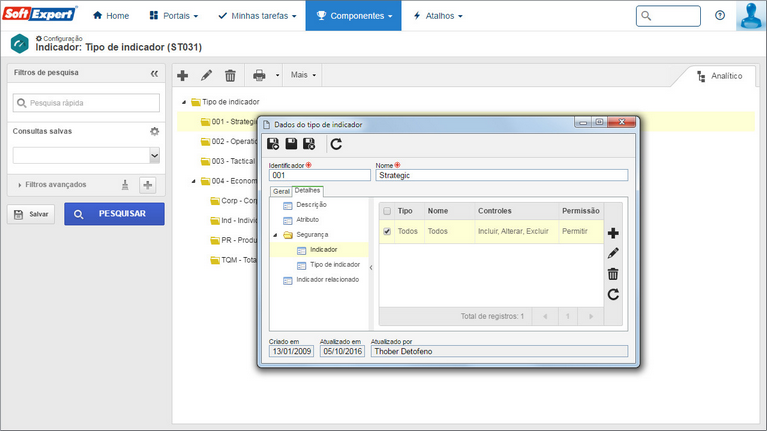Image resolution: width=767 pixels, height=431 pixels.
Task: Expand Filtros avançados section
Action: point(52,184)
